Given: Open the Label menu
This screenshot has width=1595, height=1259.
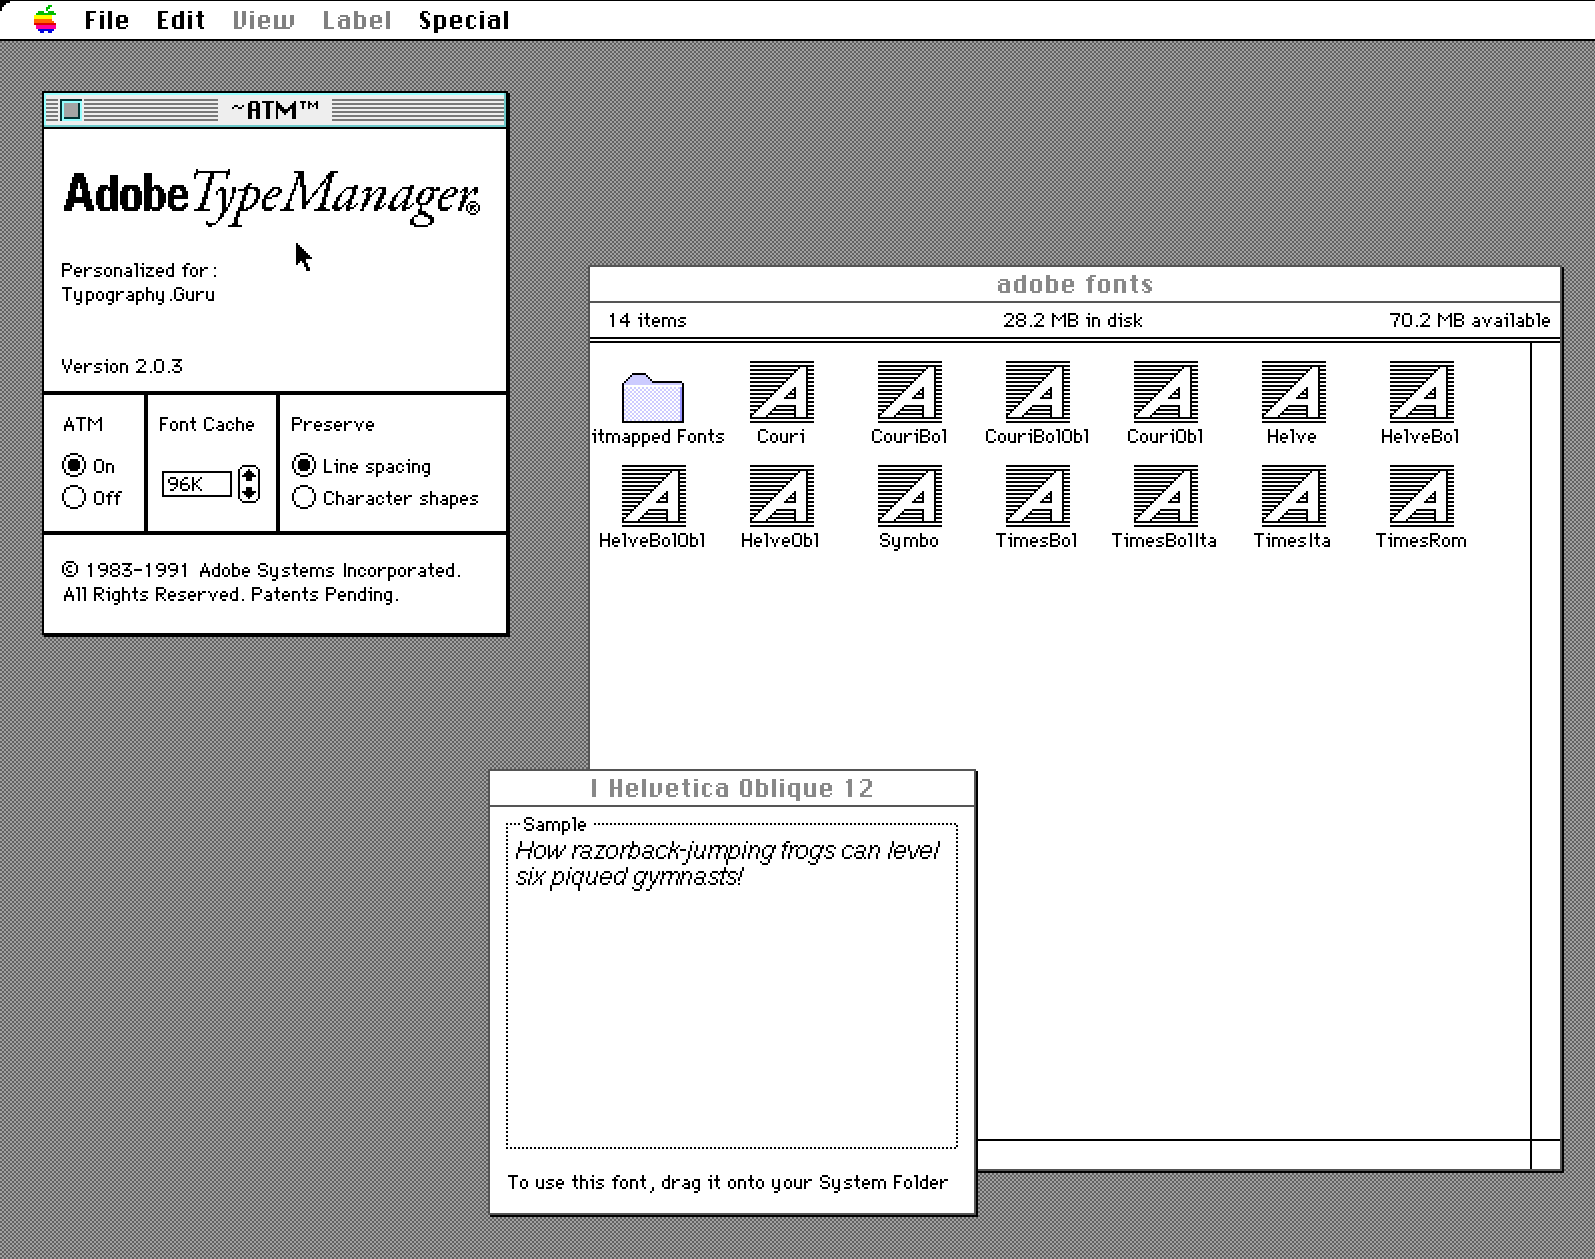Looking at the screenshot, I should coord(356,20).
